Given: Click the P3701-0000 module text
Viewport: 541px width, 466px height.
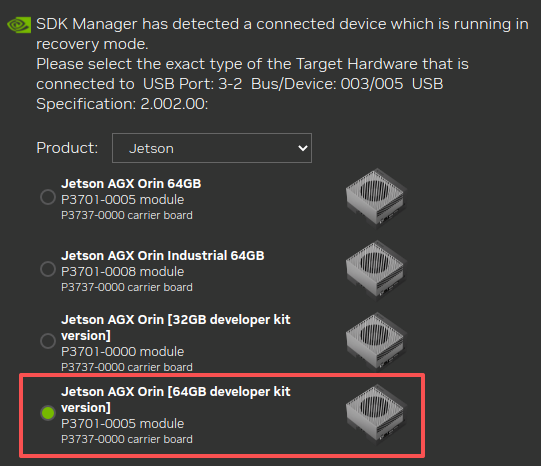Looking at the screenshot, I should [122, 352].
